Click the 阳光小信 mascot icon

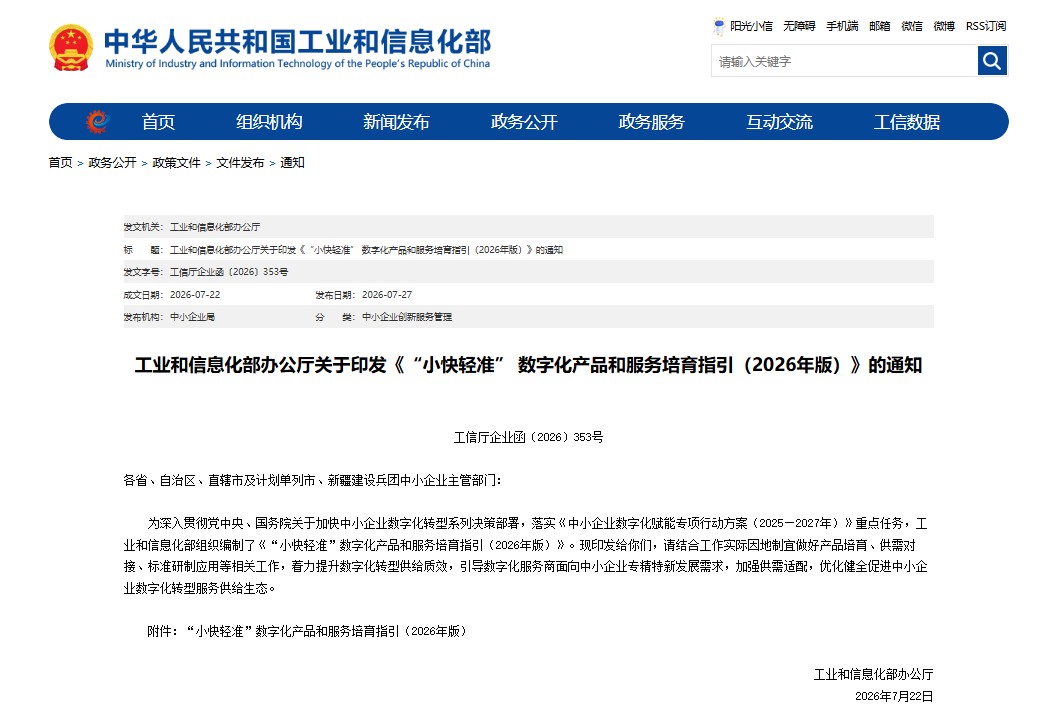pyautogui.click(x=719, y=26)
